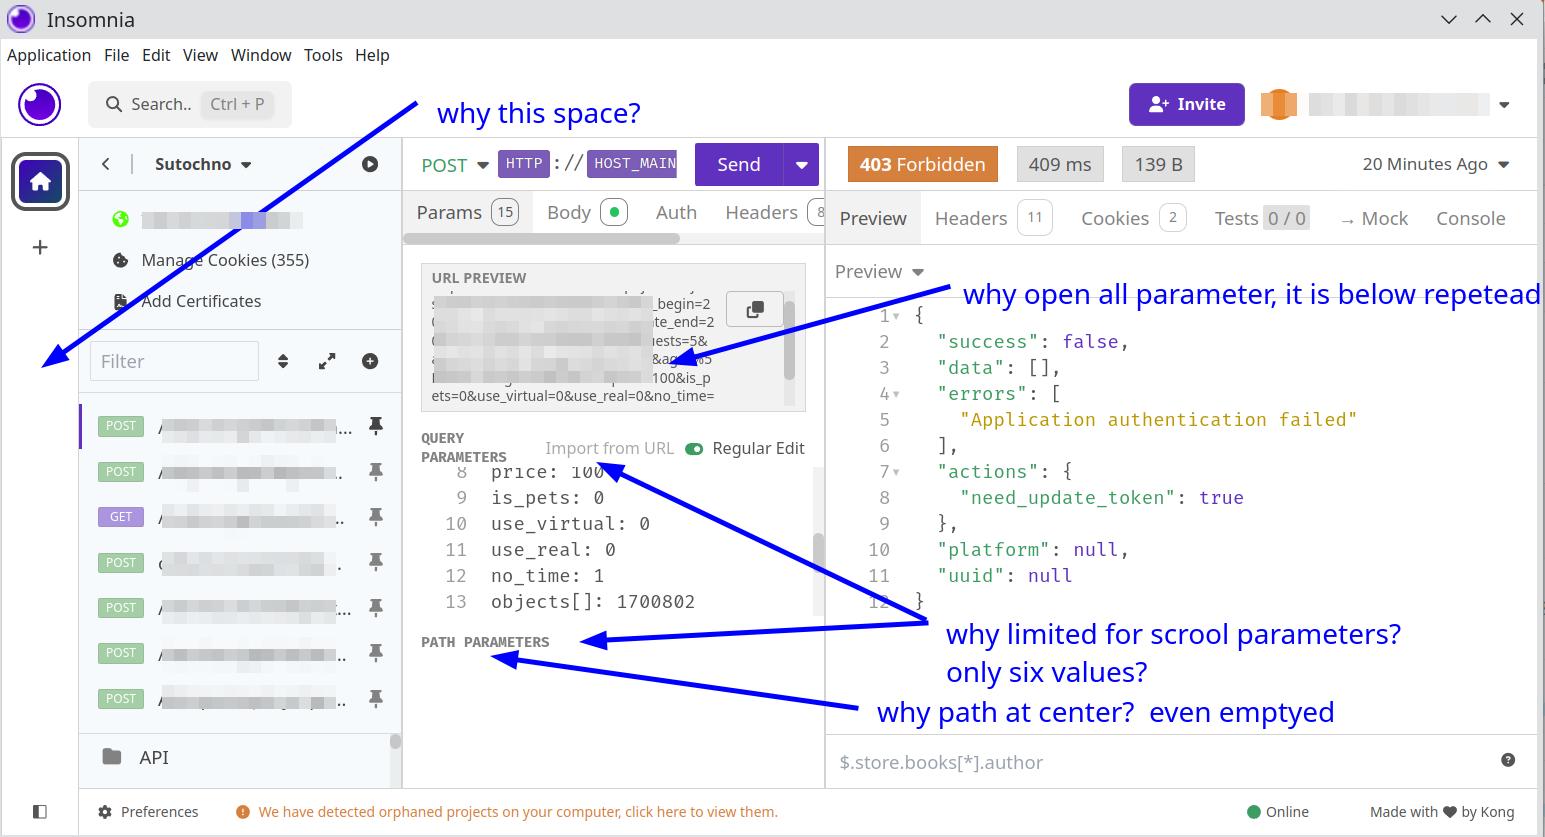
Task: Open the Console tab
Action: tap(1471, 218)
